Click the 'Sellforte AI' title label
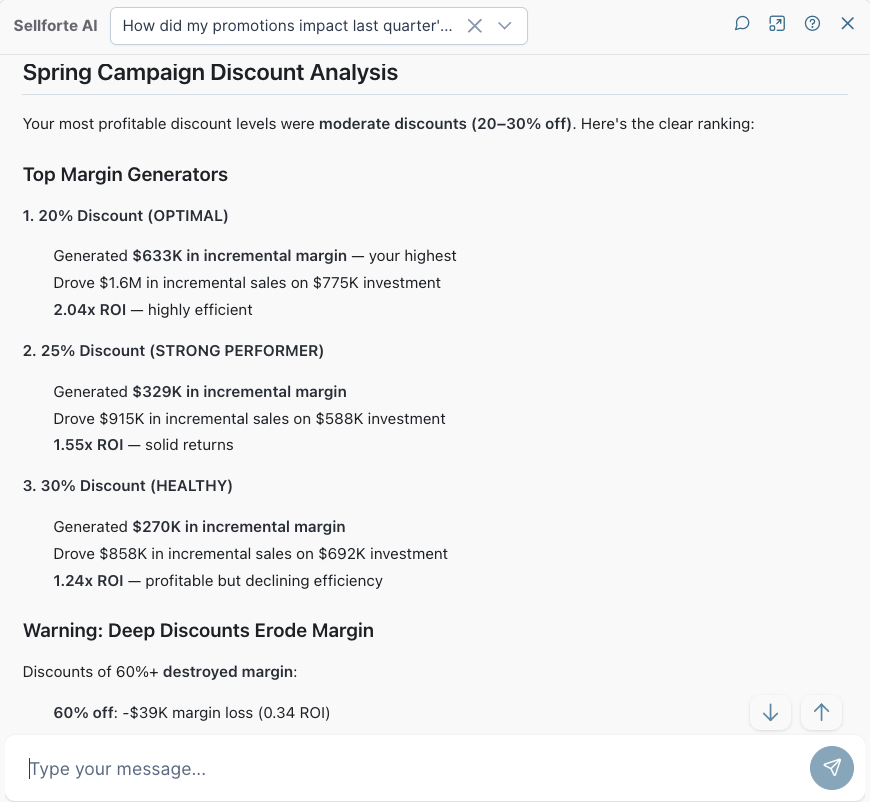This screenshot has width=870, height=802. [55, 26]
